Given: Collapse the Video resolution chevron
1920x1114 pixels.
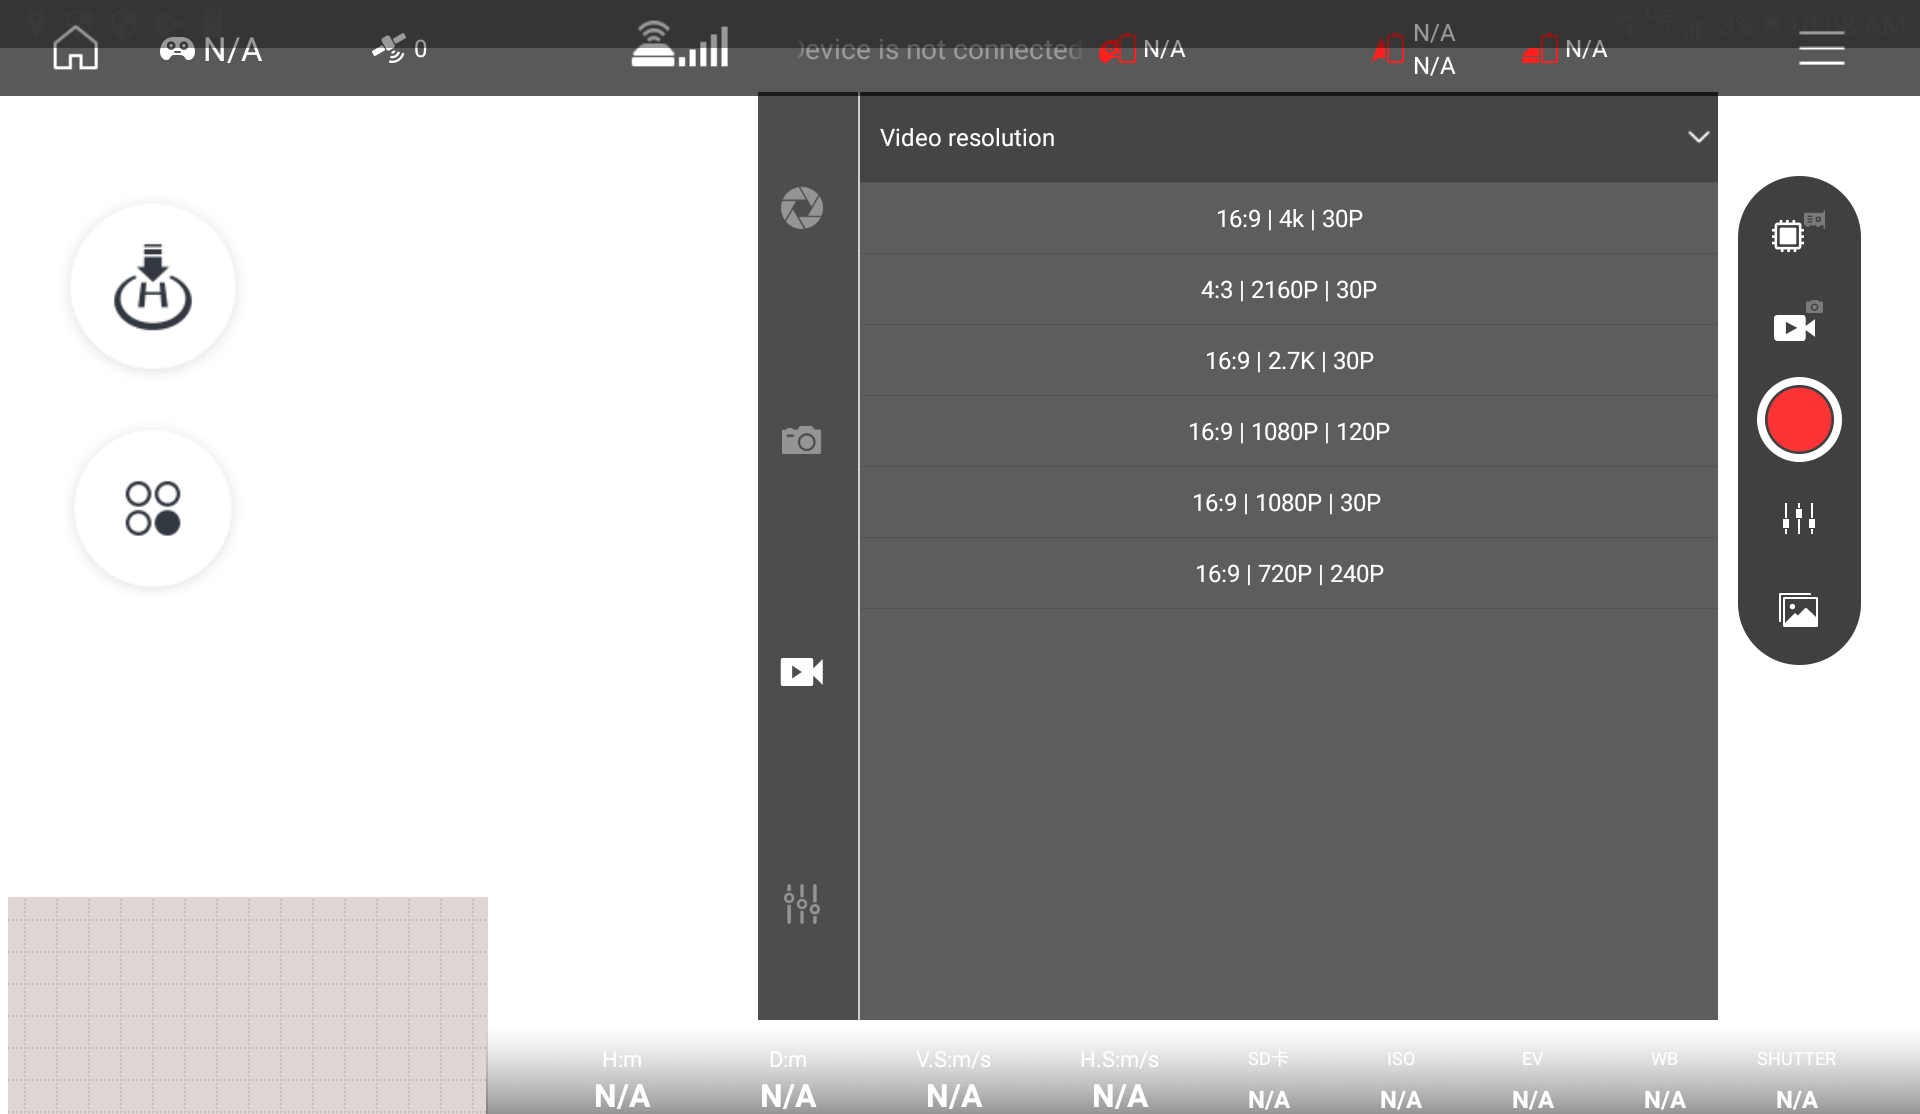Looking at the screenshot, I should [x=1698, y=137].
